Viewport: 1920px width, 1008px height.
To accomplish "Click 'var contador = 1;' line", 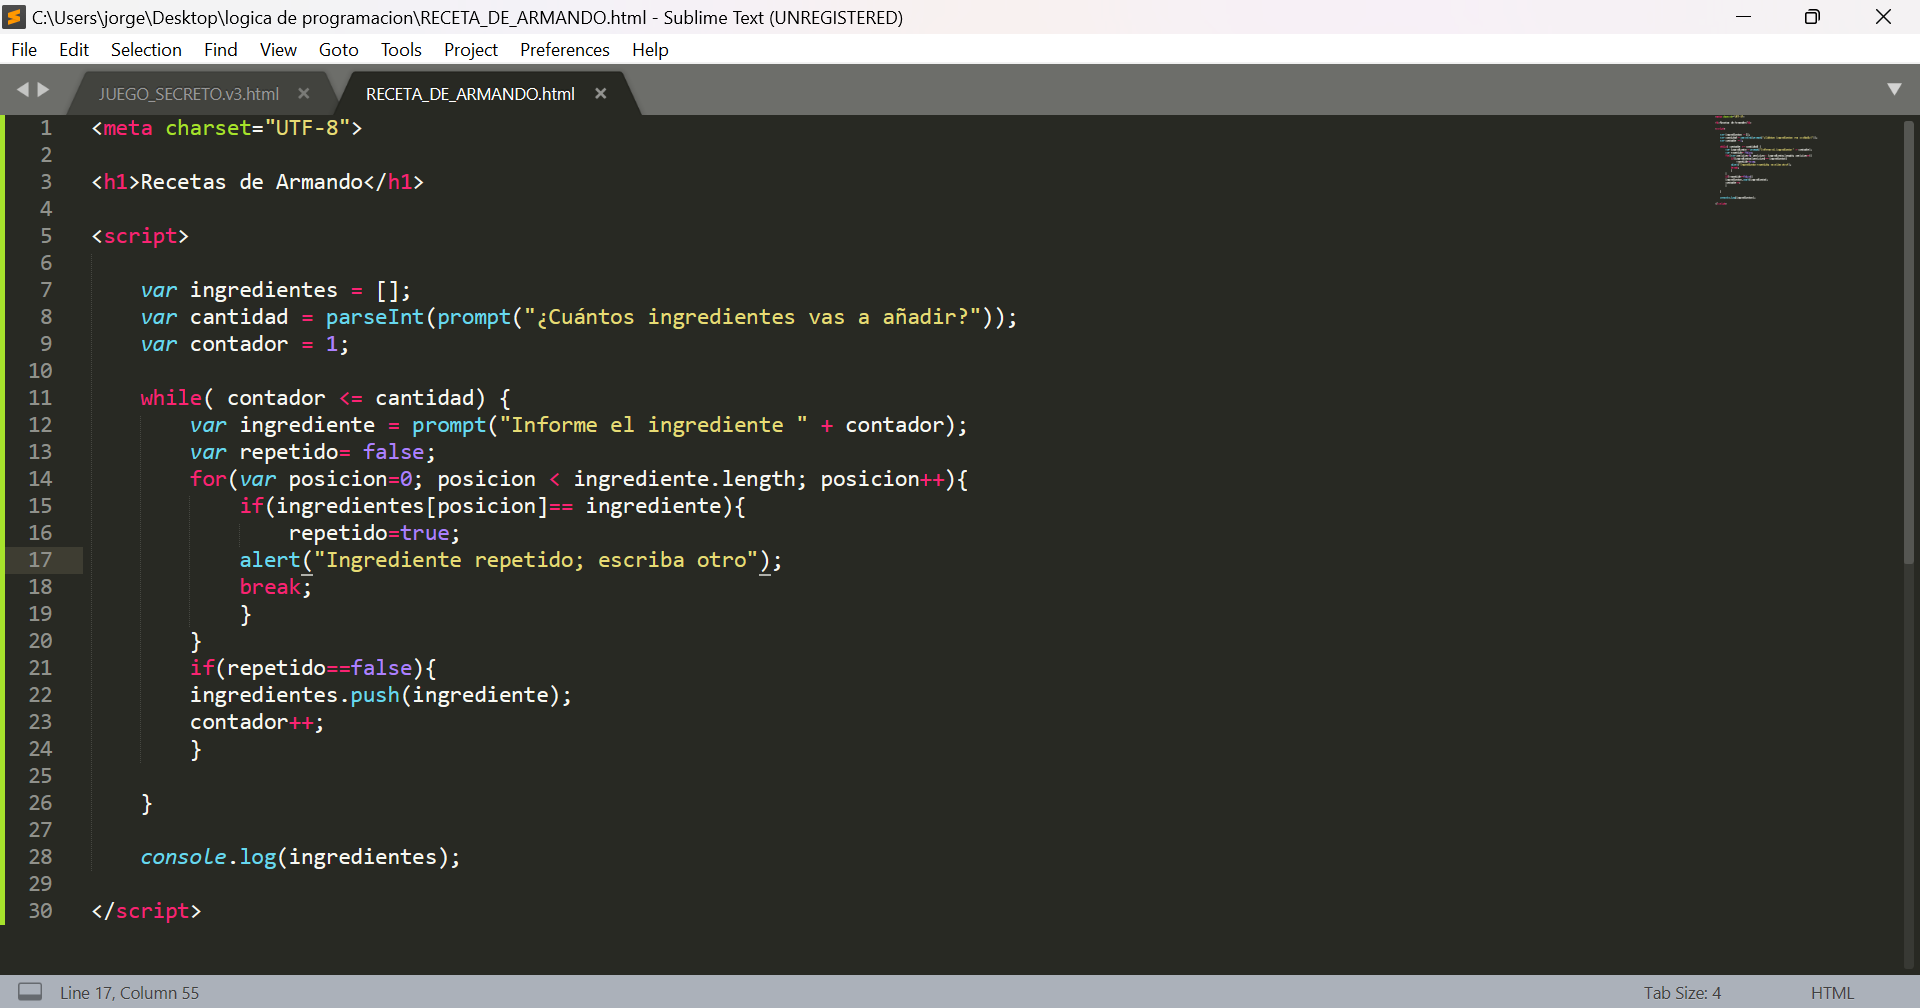I will [245, 344].
